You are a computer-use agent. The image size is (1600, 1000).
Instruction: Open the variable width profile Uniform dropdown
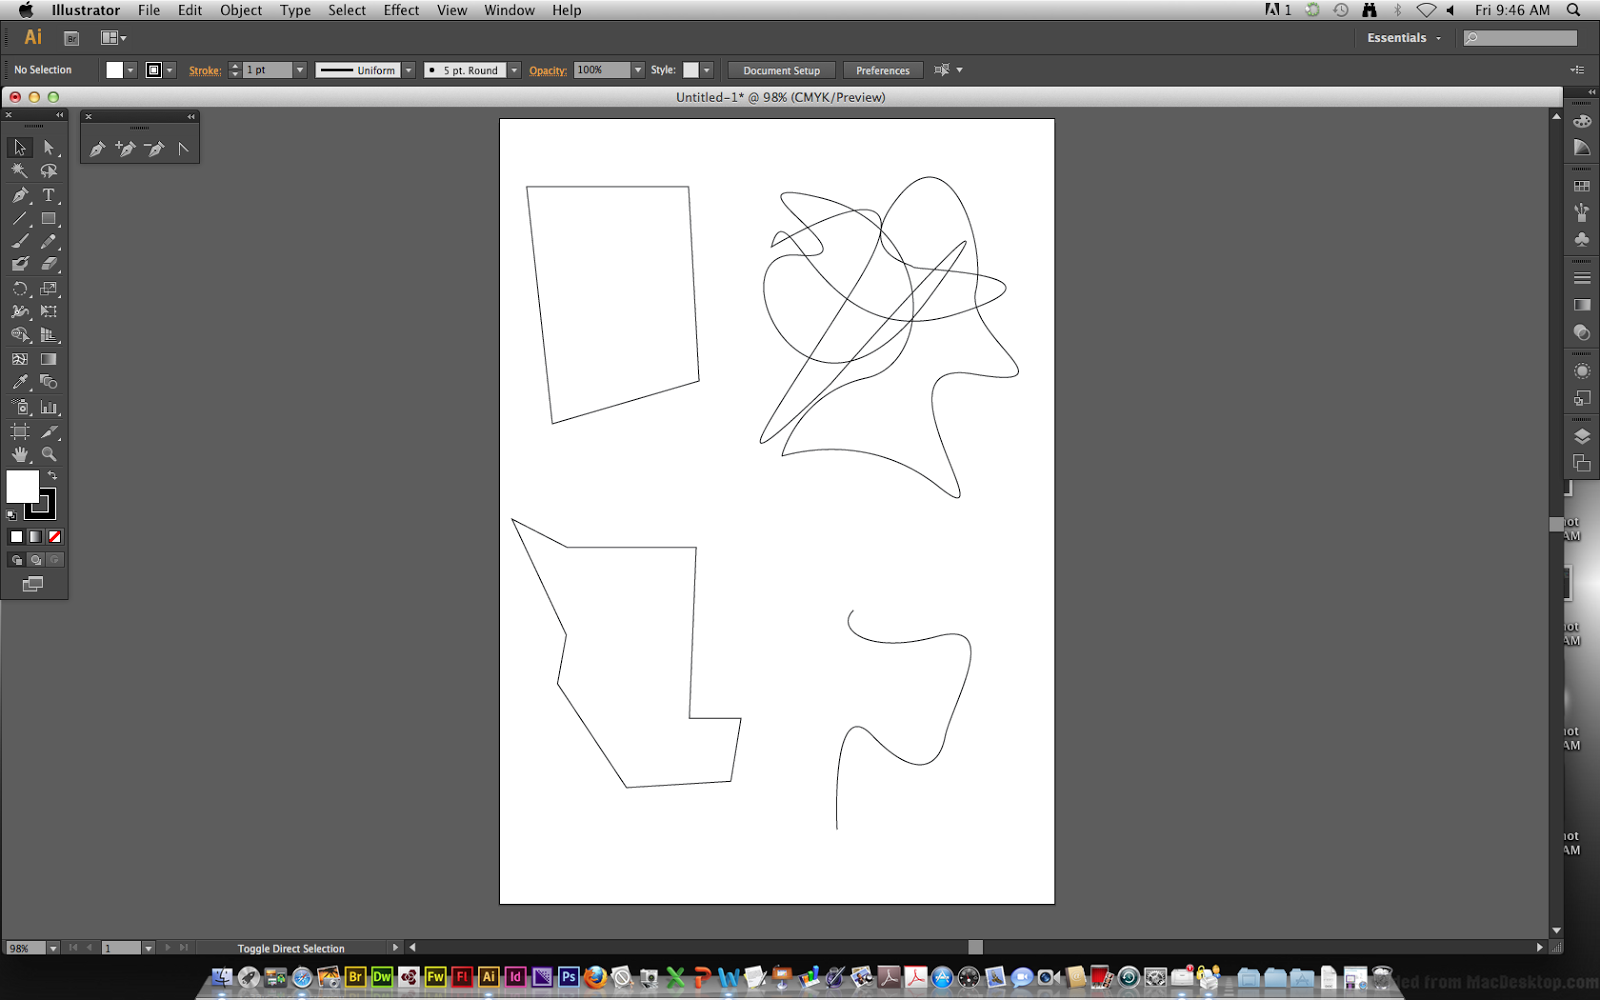point(409,70)
